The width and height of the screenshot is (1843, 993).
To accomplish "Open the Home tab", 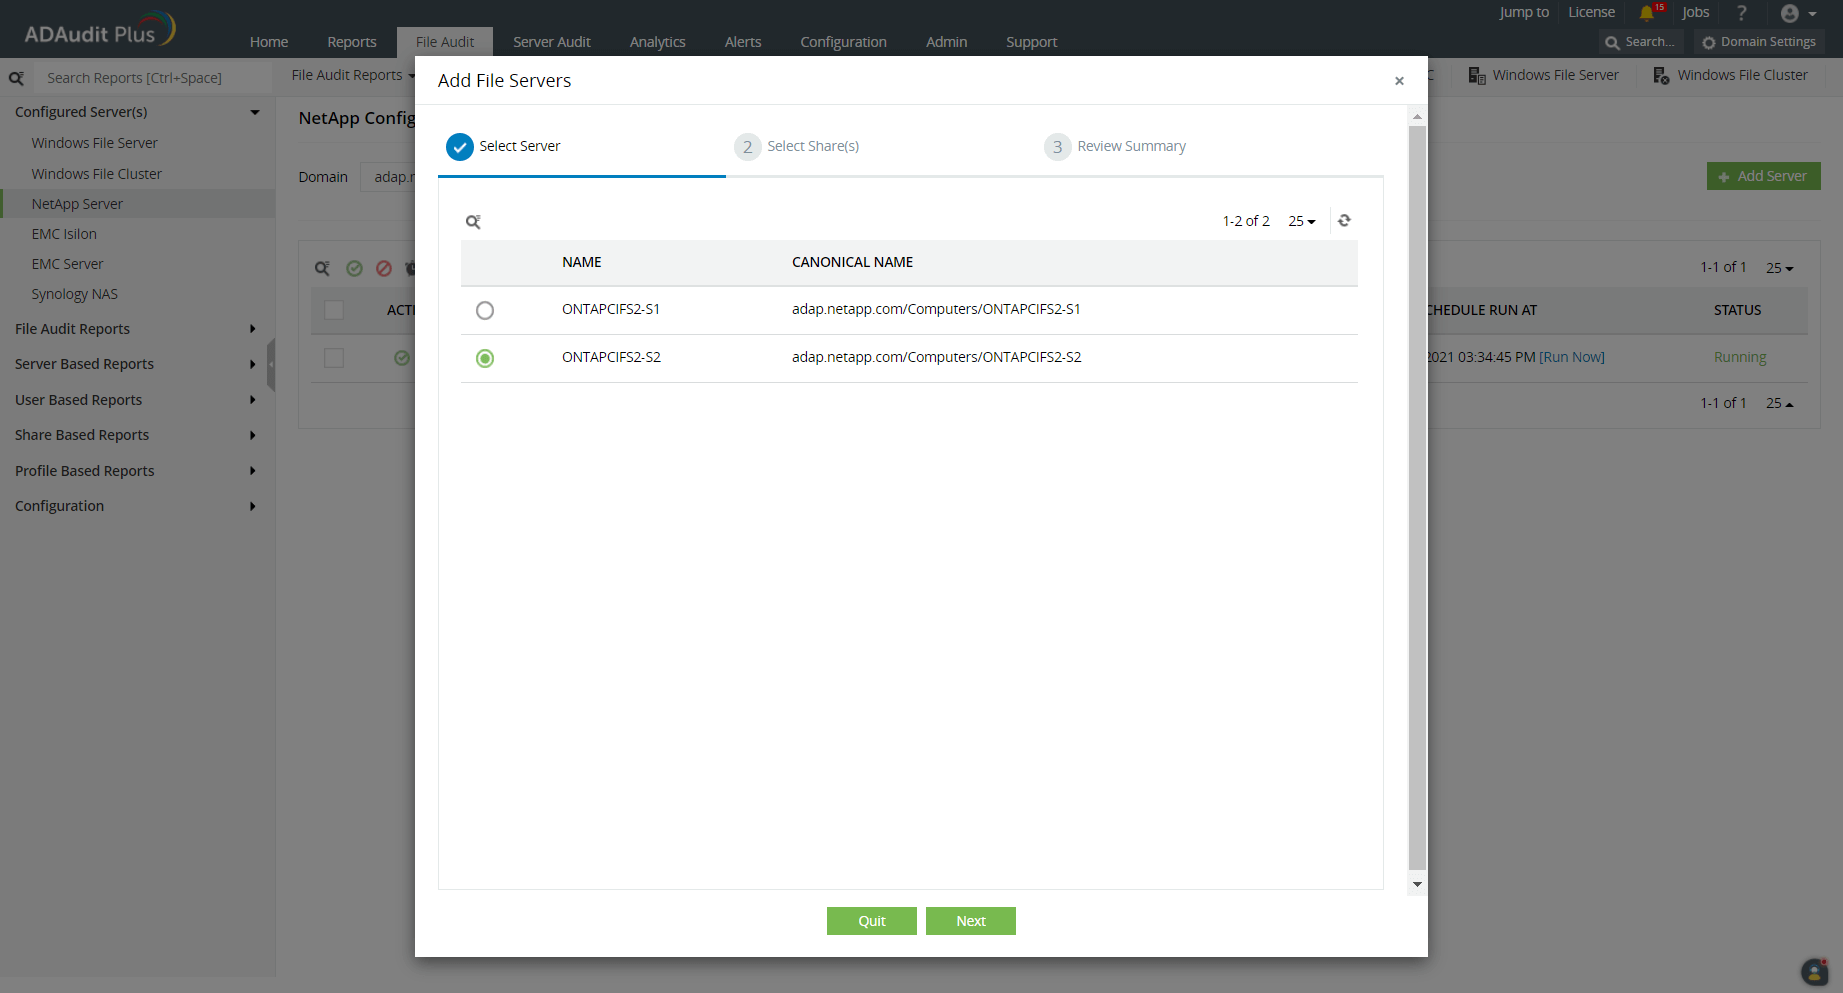I will point(269,42).
